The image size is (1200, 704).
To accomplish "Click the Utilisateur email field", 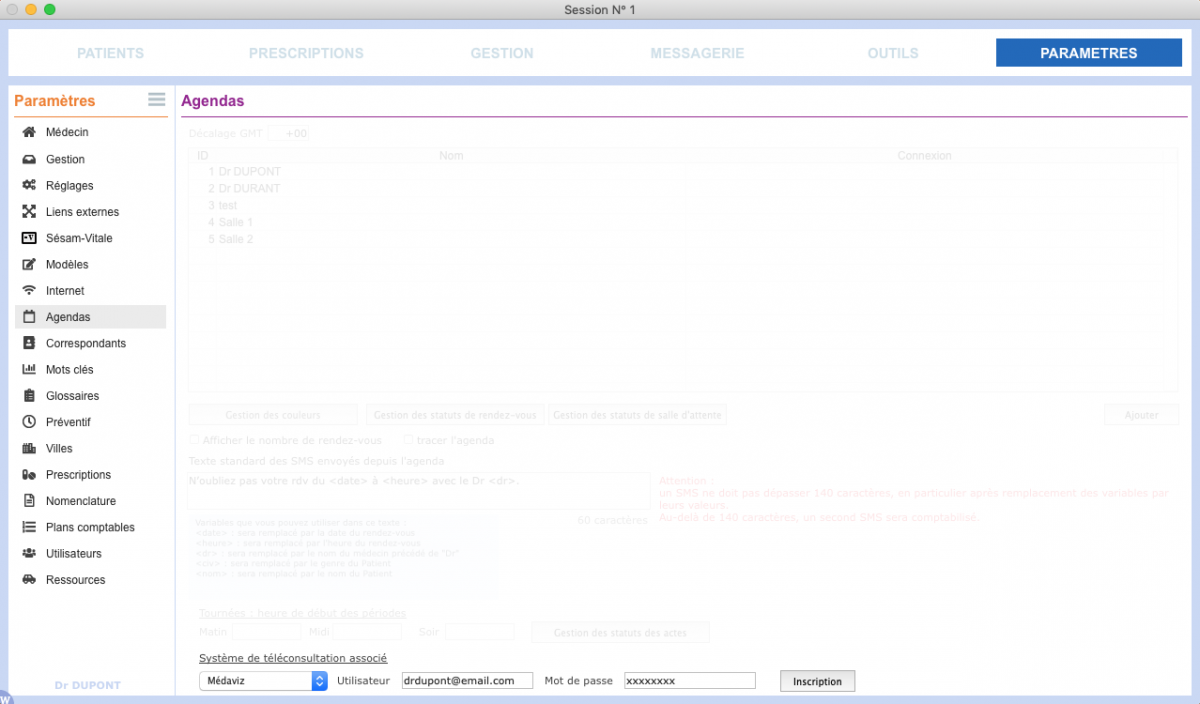I will (466, 681).
